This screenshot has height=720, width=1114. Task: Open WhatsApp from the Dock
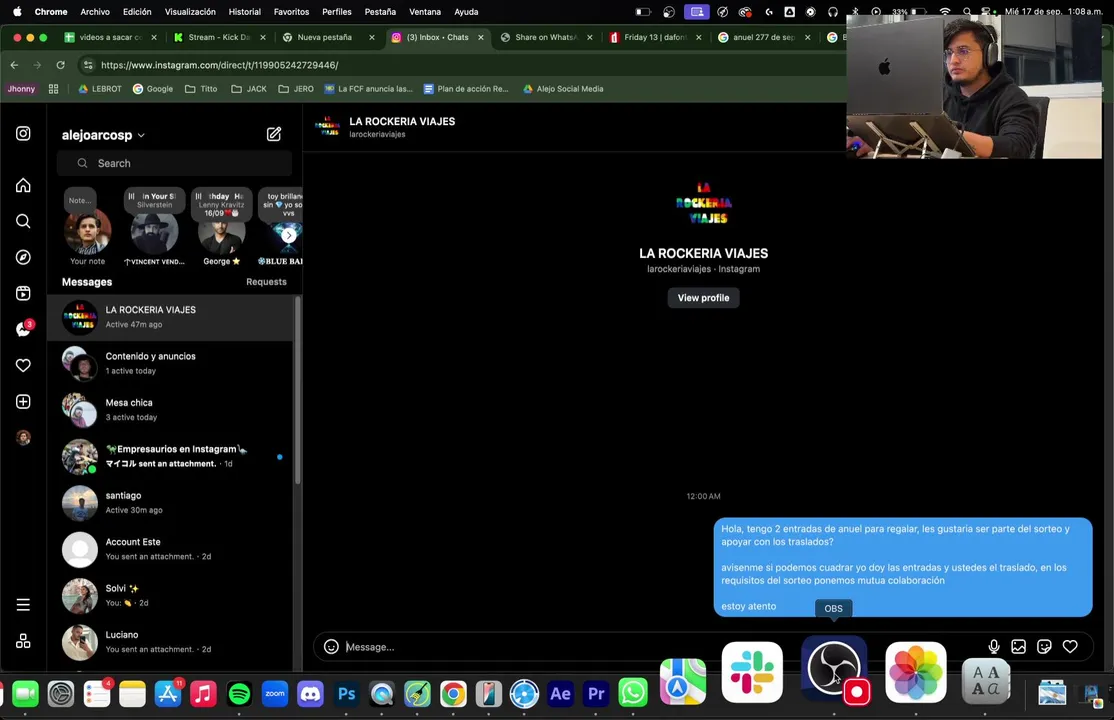click(632, 694)
